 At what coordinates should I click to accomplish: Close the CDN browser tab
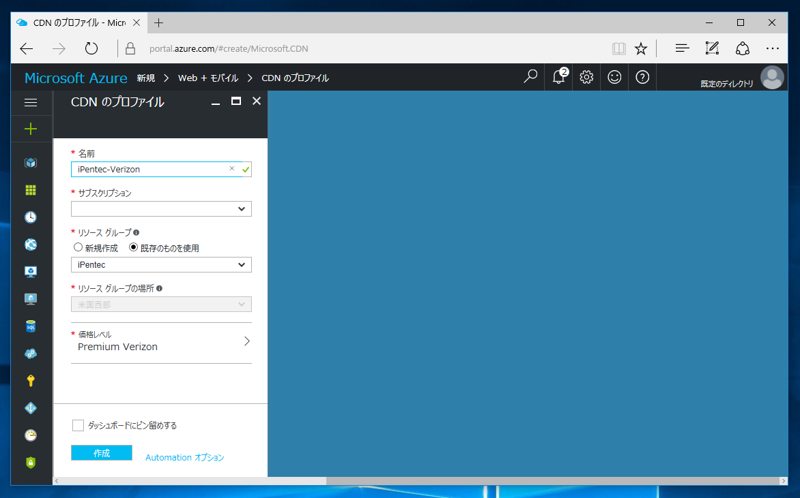coord(136,23)
